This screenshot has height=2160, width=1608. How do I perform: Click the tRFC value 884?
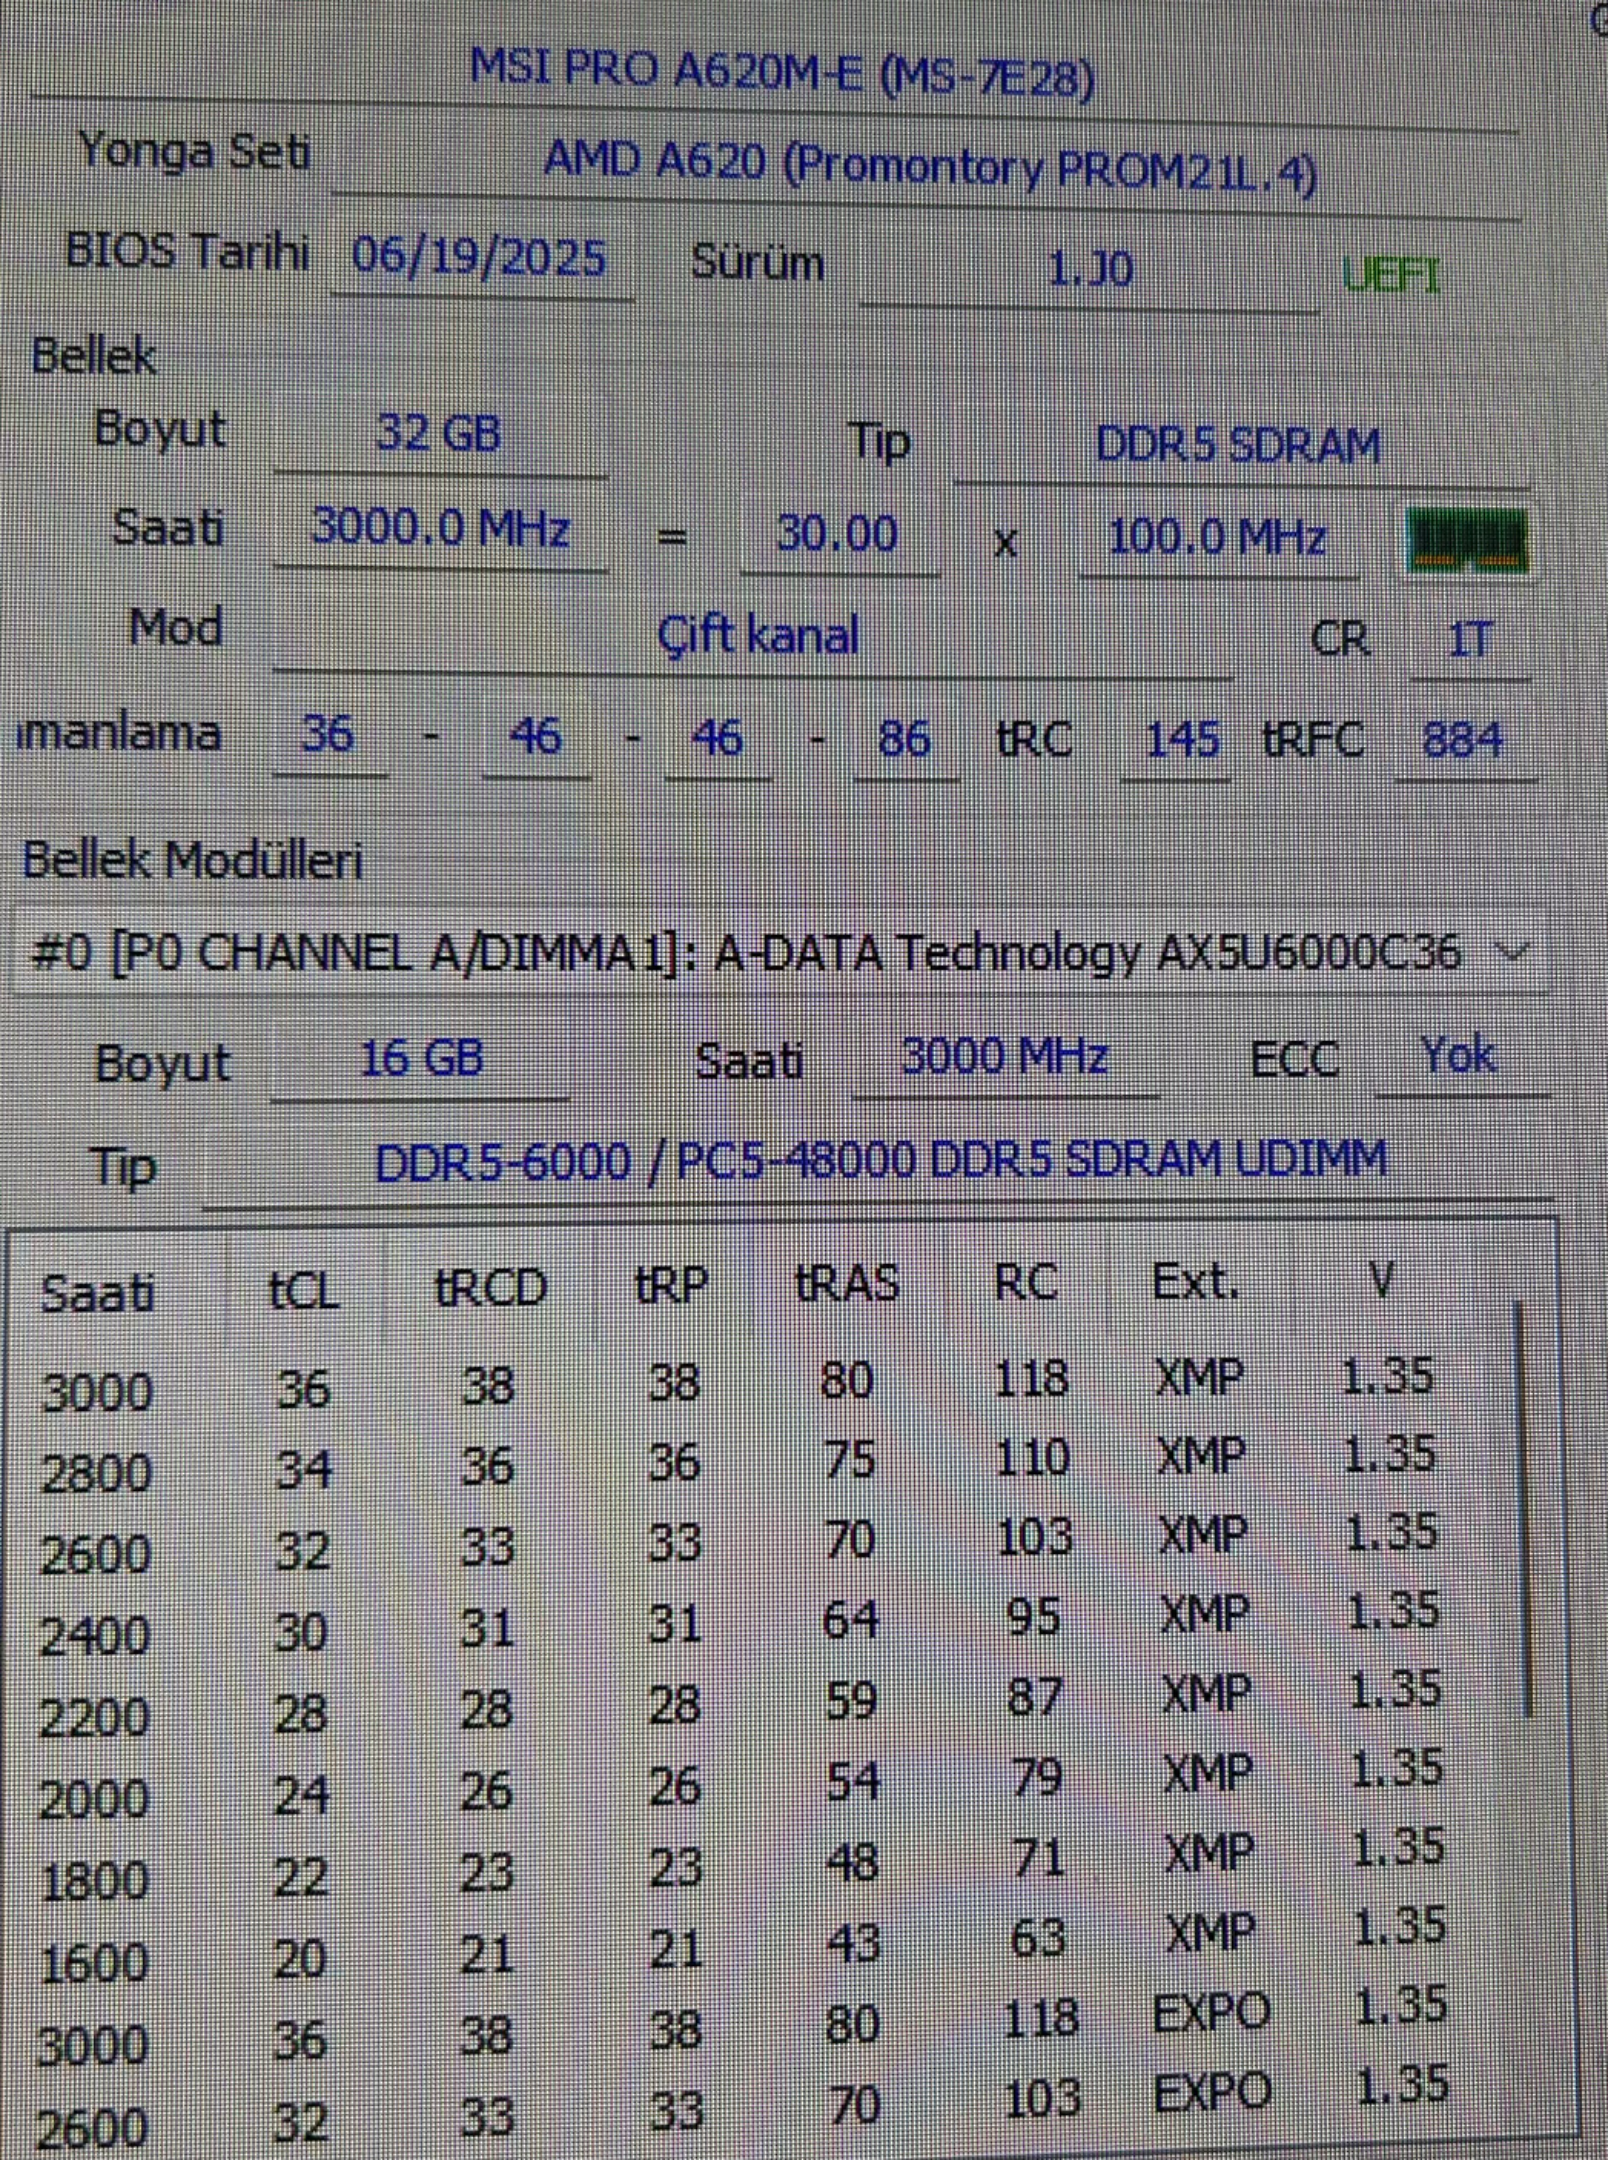pyautogui.click(x=1463, y=740)
